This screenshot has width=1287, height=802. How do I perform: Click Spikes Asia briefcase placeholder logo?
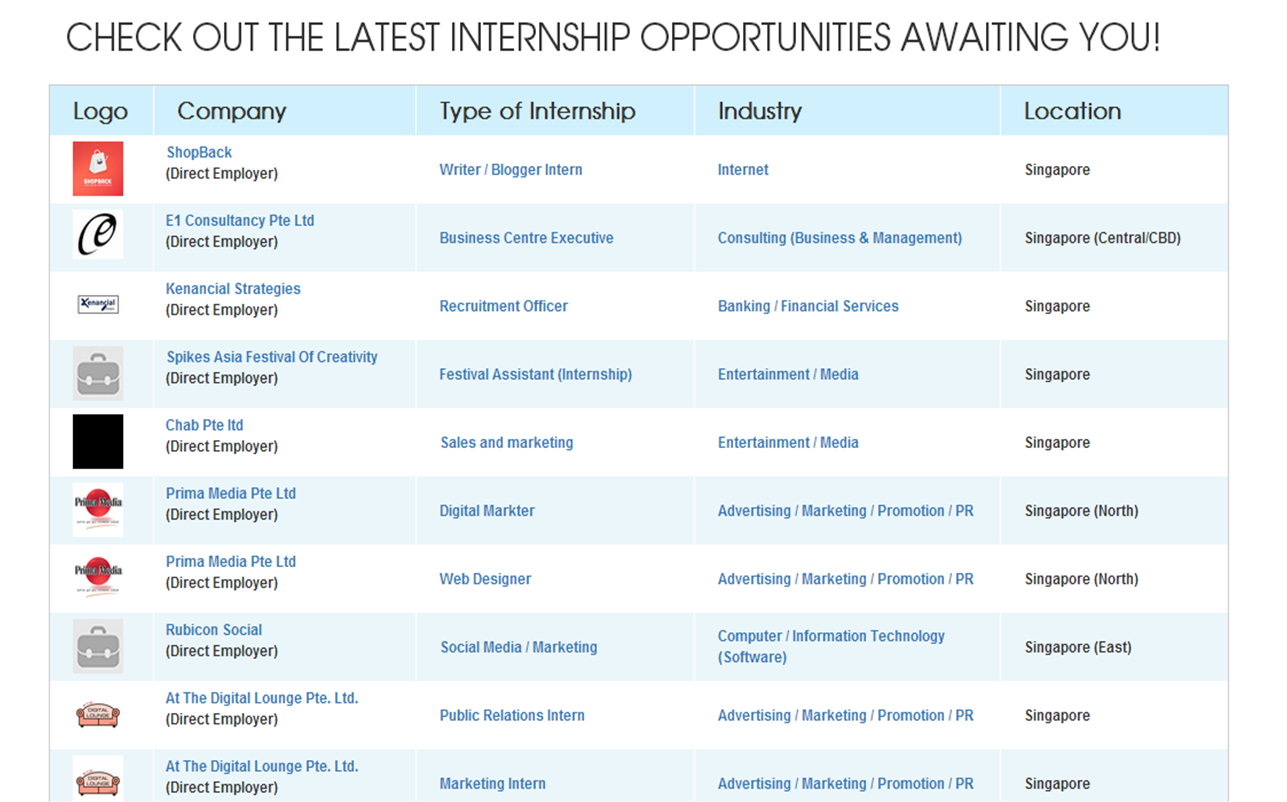[98, 374]
